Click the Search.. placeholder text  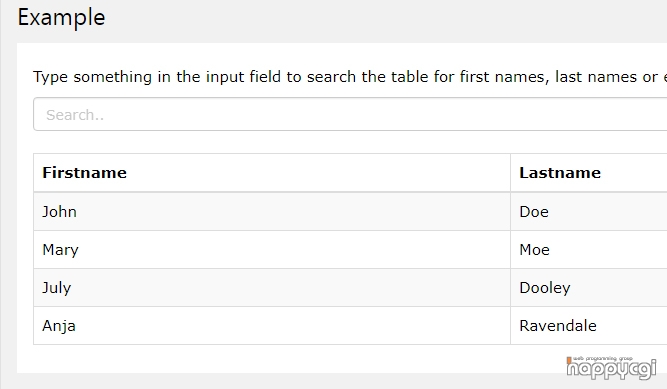tap(75, 115)
